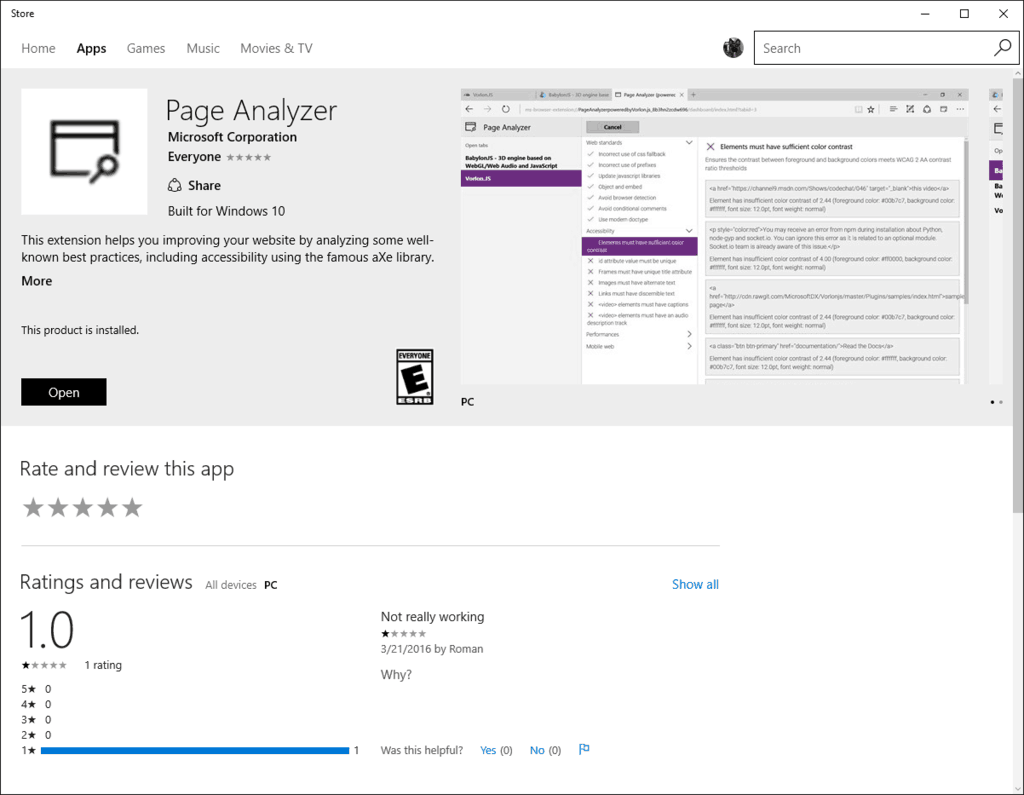Report the review with the flag icon
The image size is (1024, 795).
(x=584, y=749)
